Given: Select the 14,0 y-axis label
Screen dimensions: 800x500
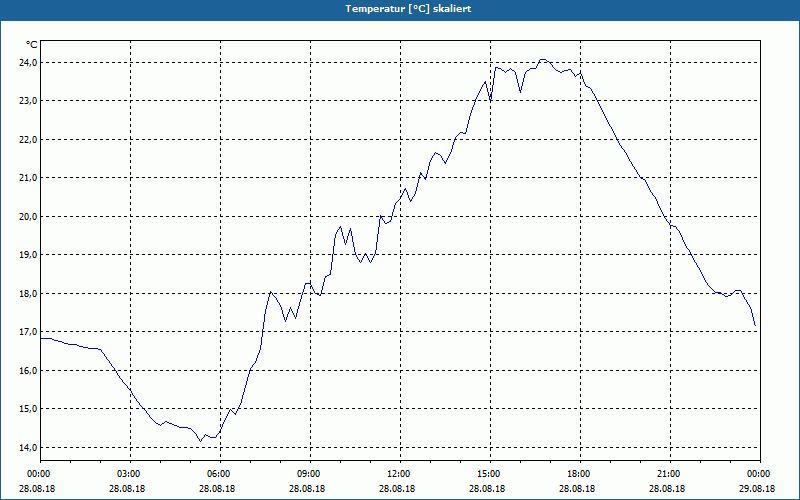Looking at the screenshot, I should 29,448.
